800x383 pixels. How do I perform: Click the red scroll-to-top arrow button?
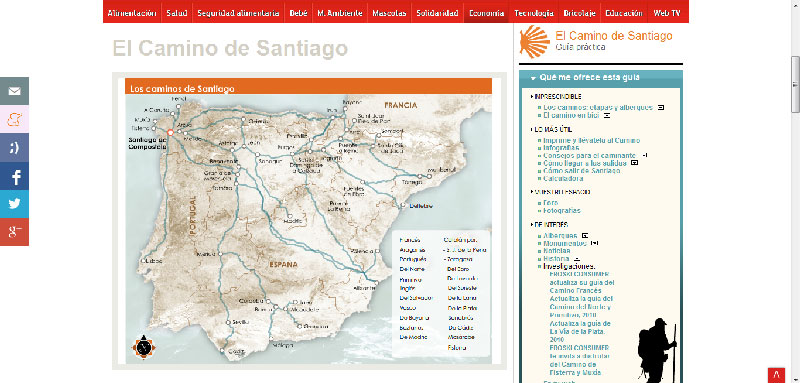(776, 375)
